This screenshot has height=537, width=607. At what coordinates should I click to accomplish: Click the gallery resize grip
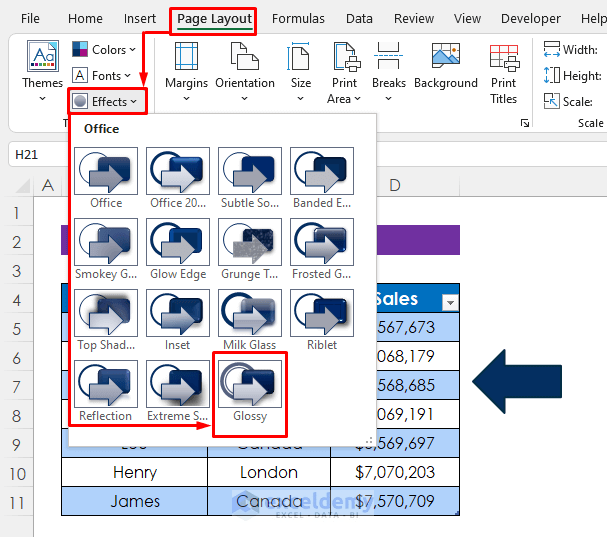click(369, 441)
